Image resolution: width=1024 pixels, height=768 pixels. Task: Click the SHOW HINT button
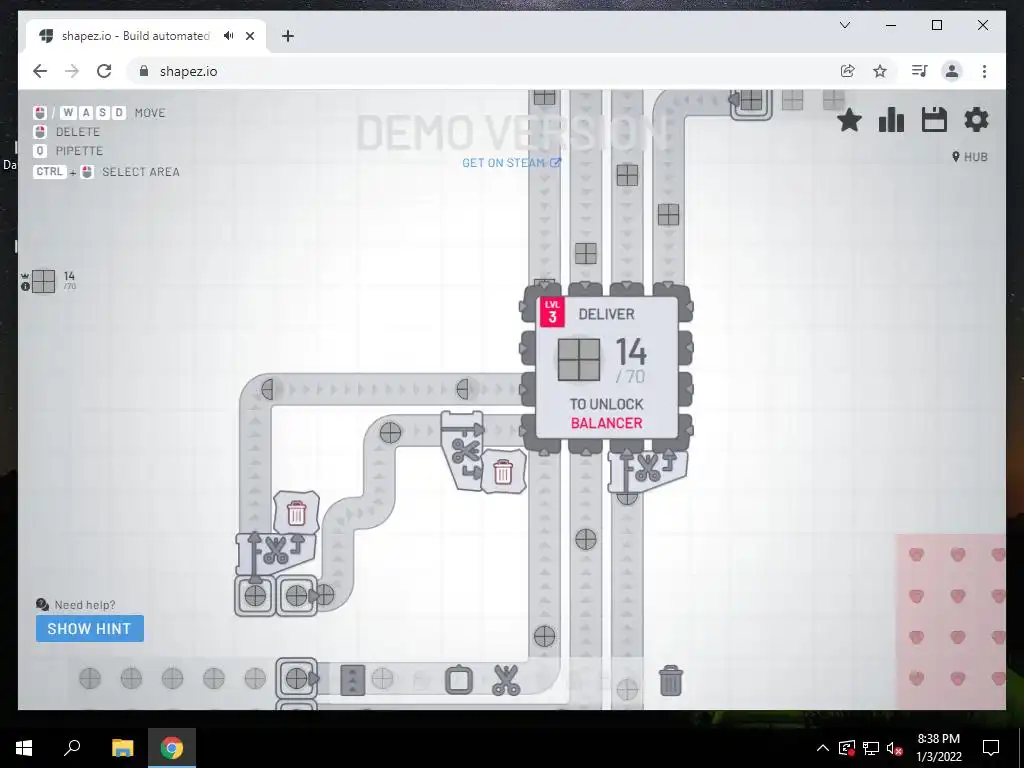click(89, 629)
